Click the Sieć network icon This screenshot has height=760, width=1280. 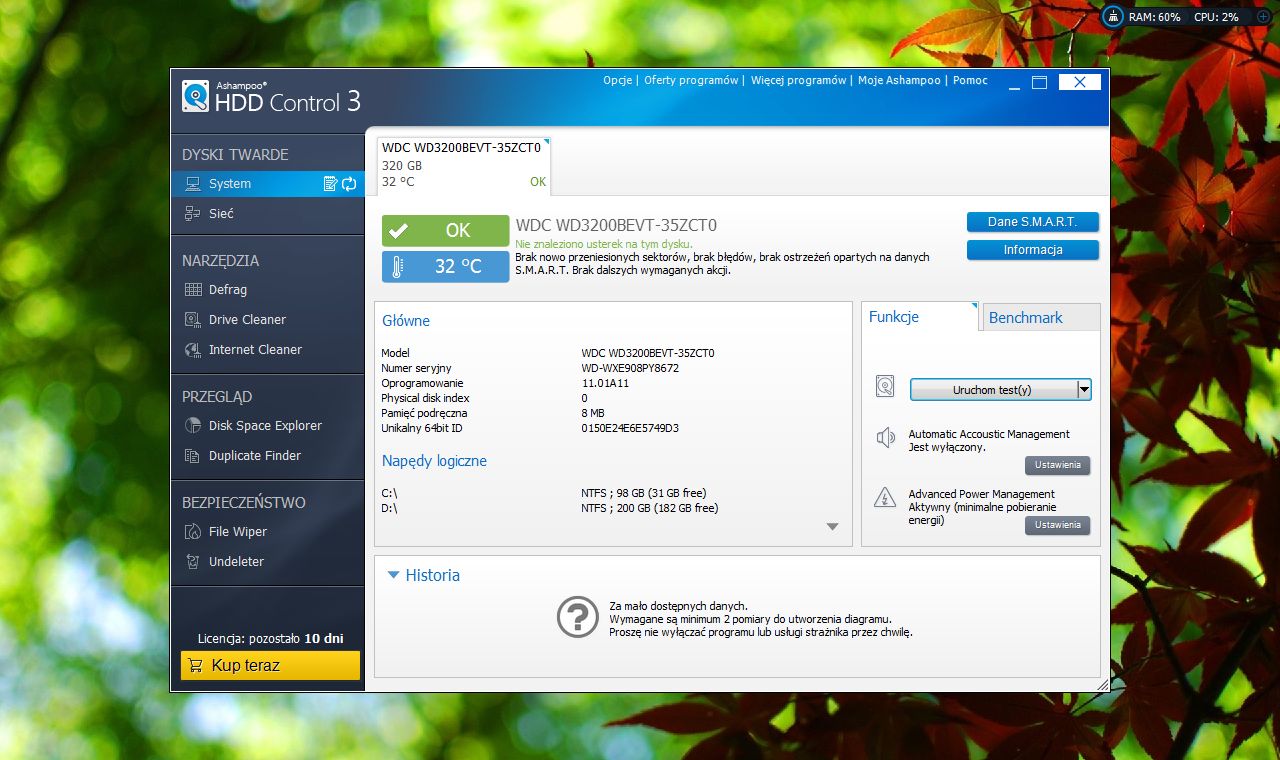coord(193,214)
